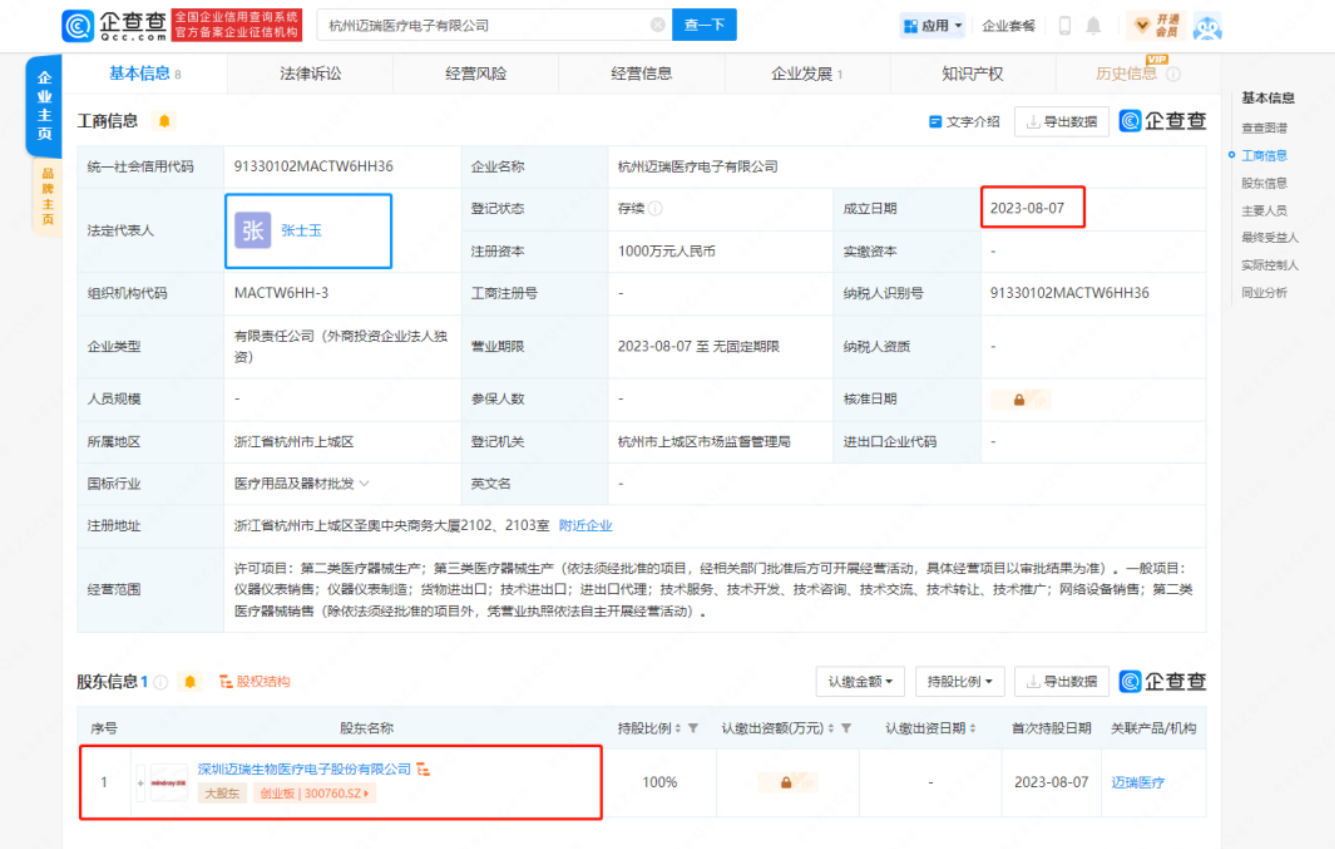Click the bell icon beside 工商信息
Image resolution: width=1335 pixels, height=849 pixels.
(x=164, y=121)
